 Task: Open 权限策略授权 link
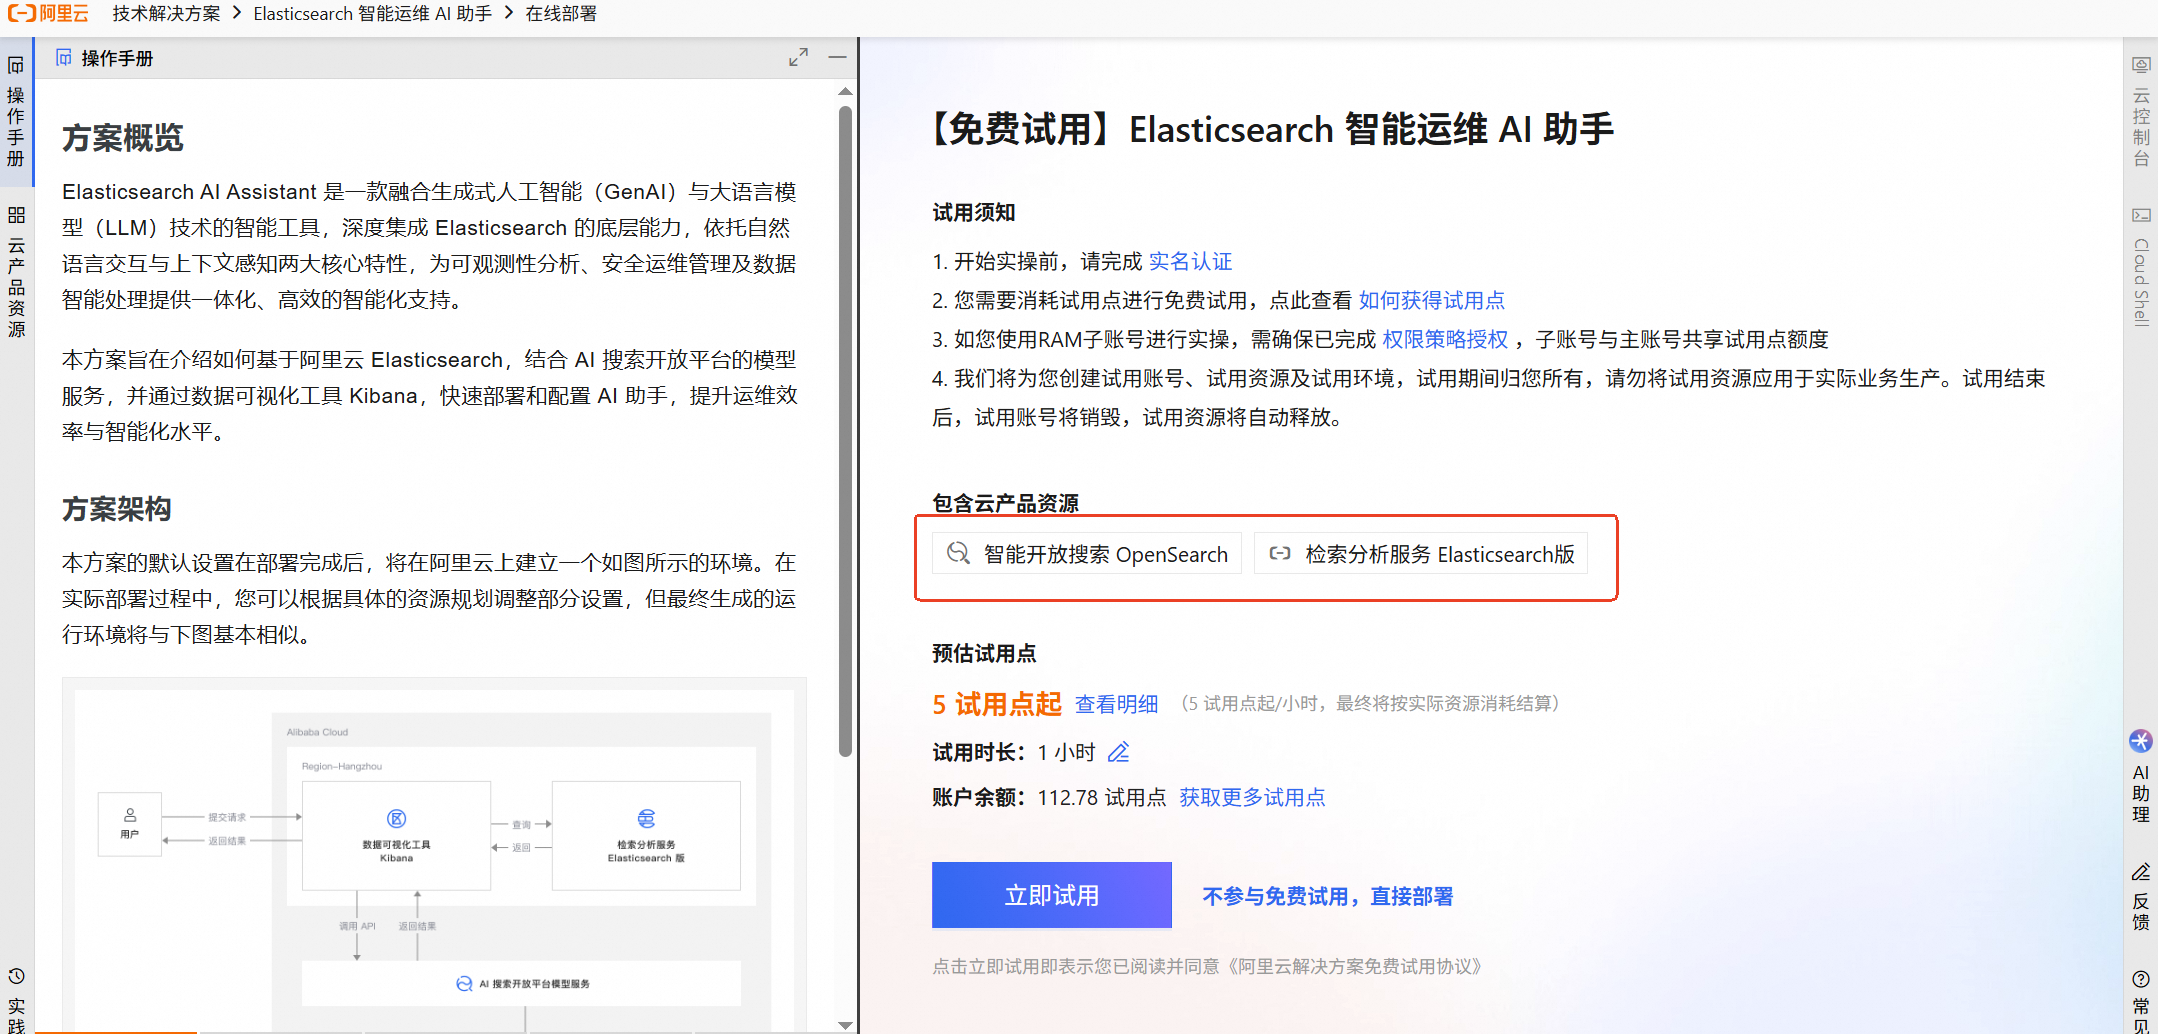[1445, 339]
